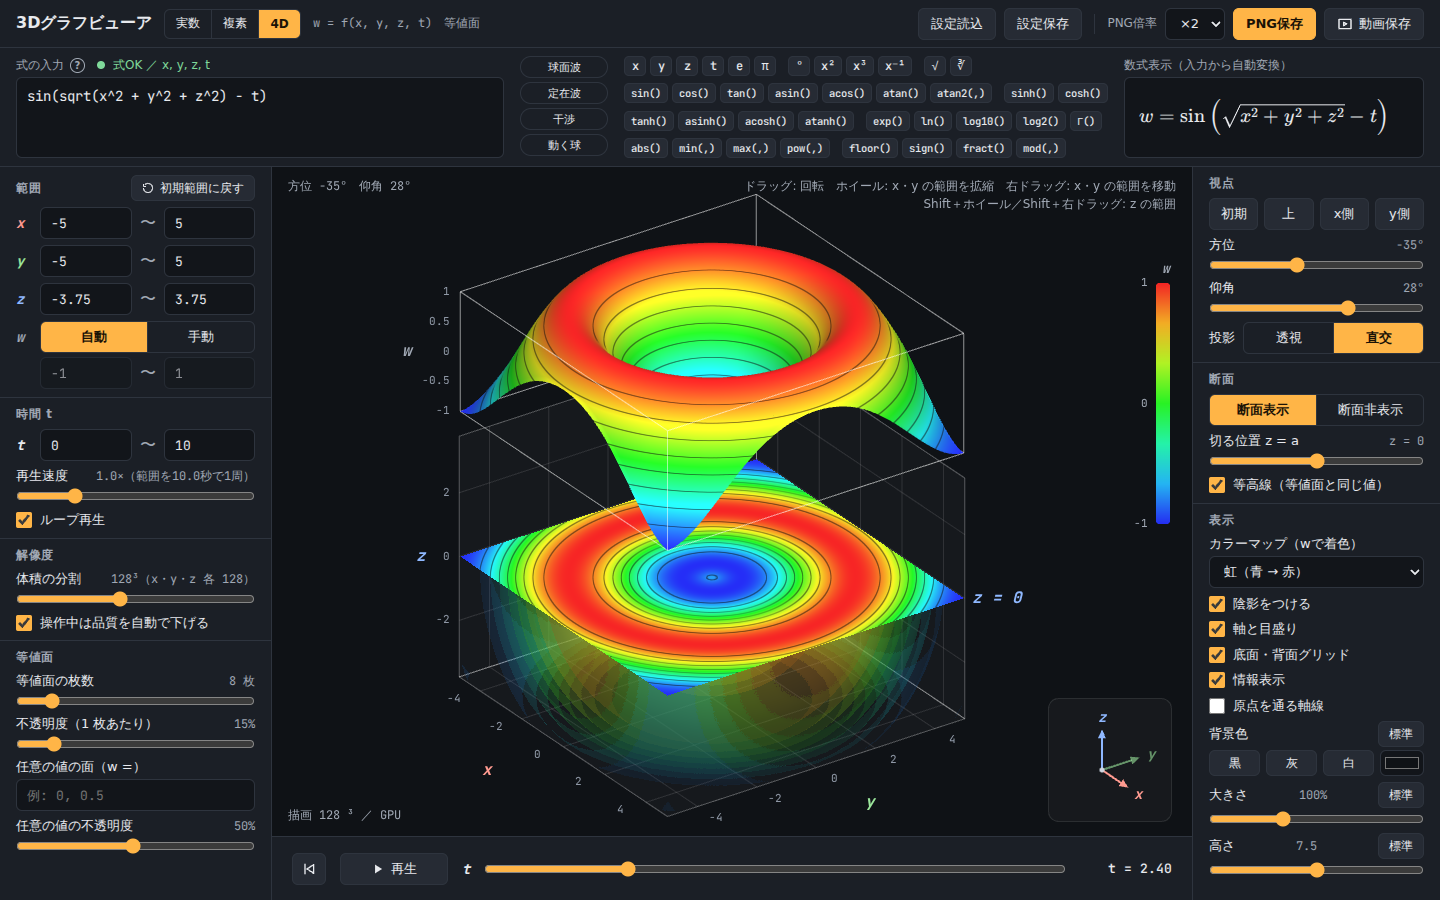This screenshot has width=1440, height=900.
Task: Click 上 top view button
Action: 1289,214
